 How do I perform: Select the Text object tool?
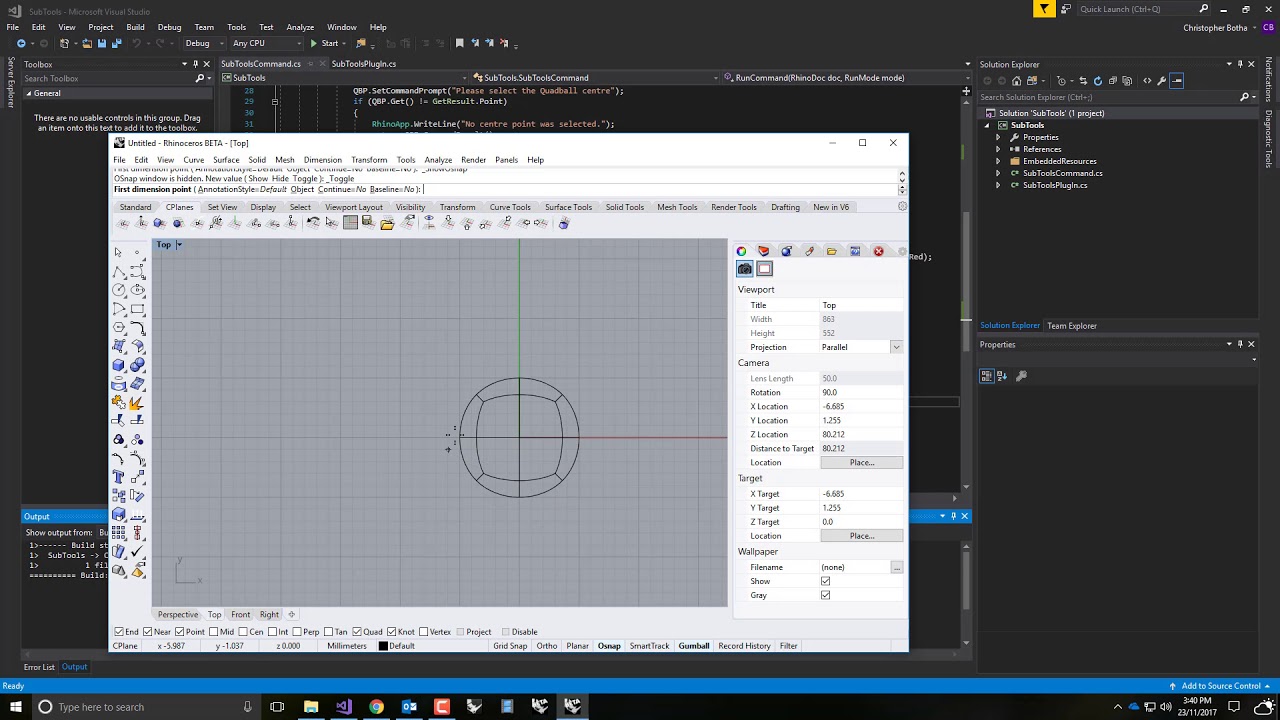coord(119,477)
